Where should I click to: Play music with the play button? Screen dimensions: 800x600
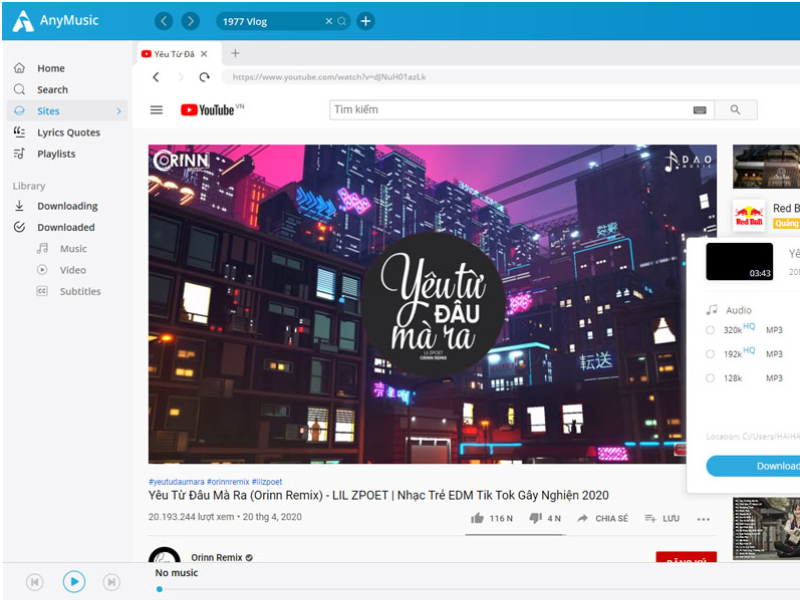[74, 582]
